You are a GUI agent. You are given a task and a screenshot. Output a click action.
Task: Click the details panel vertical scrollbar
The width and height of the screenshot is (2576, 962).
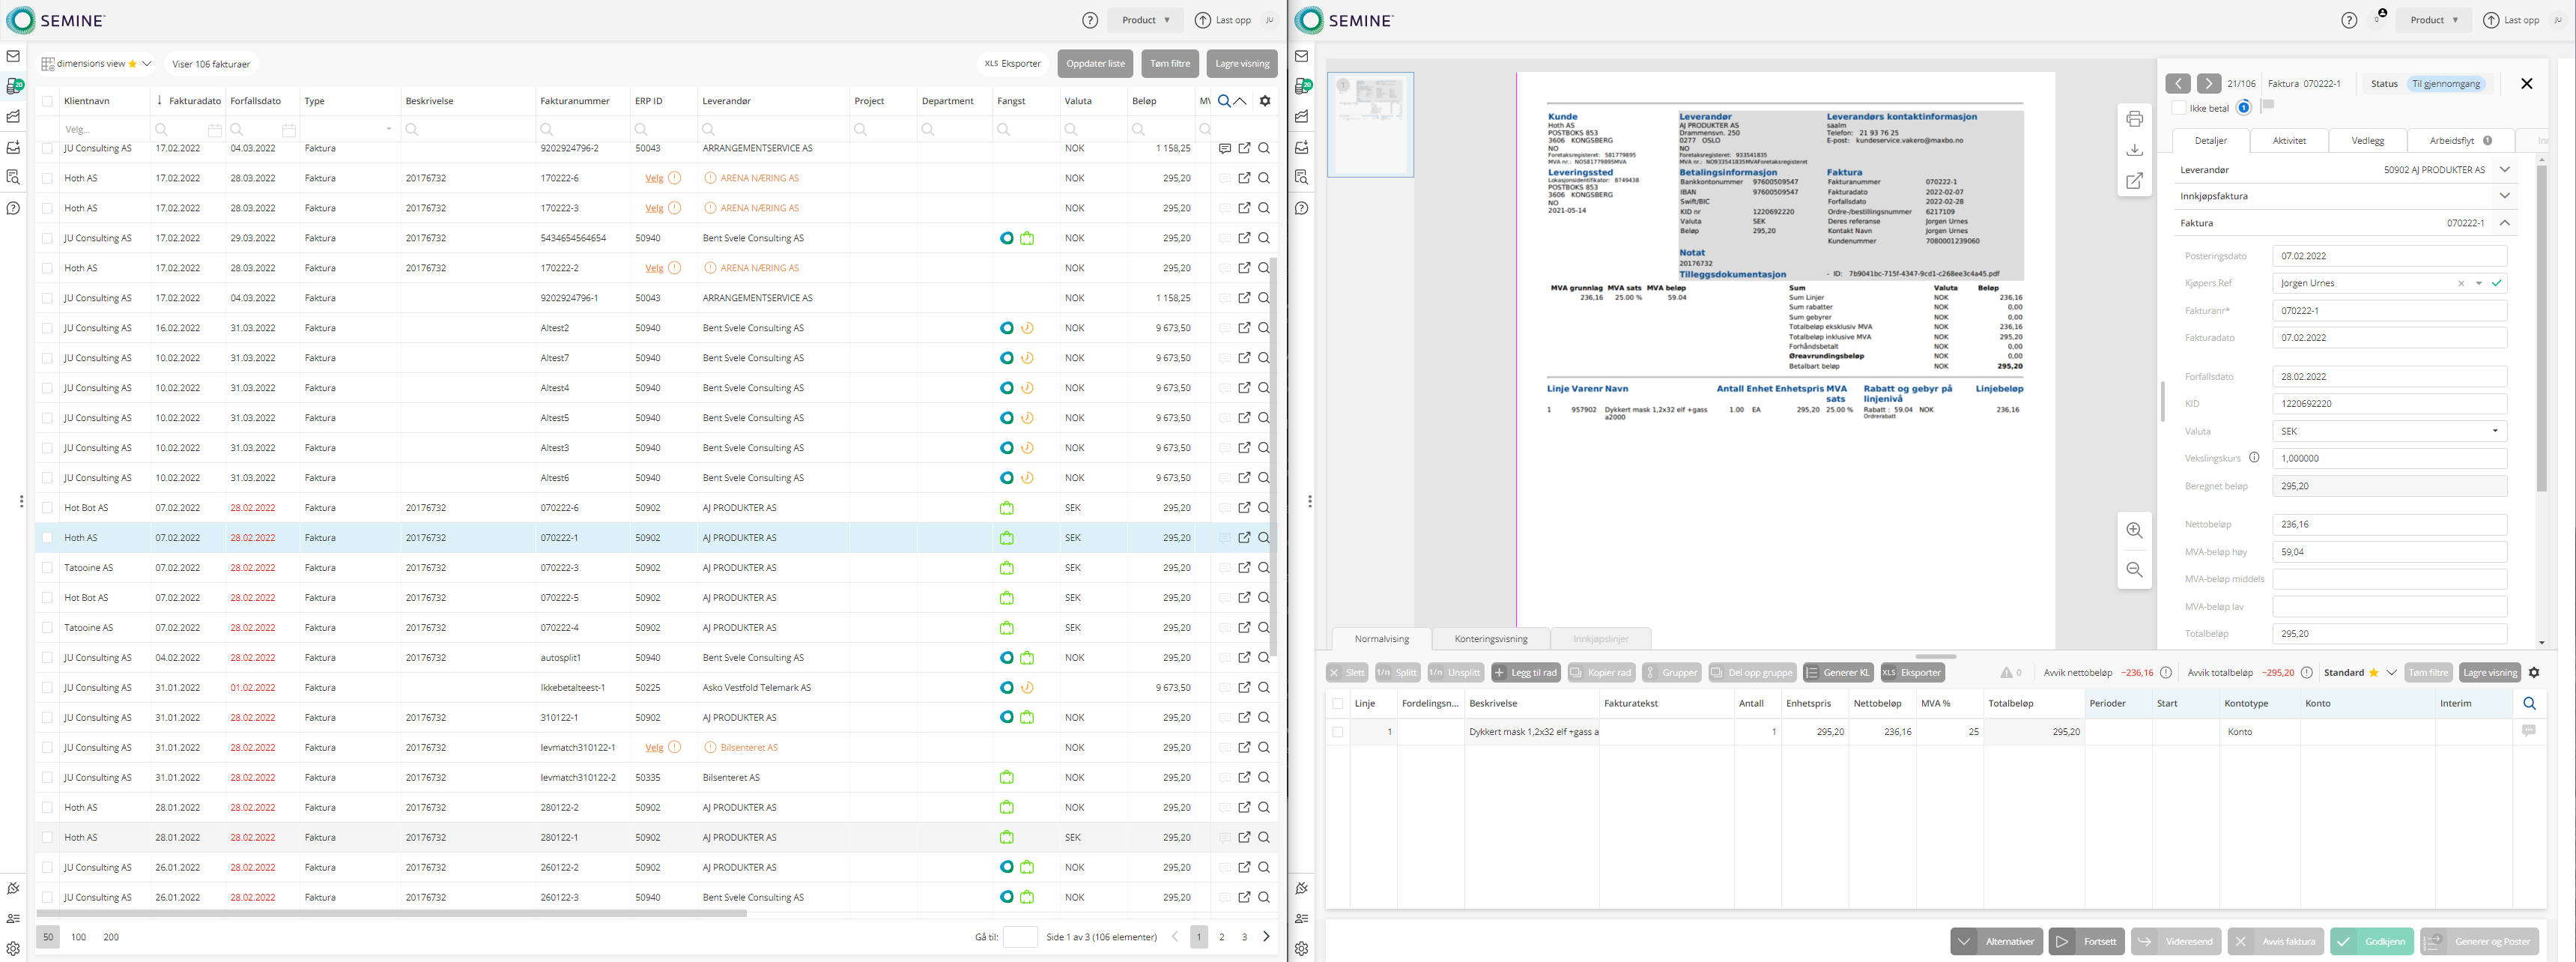click(x=2541, y=330)
